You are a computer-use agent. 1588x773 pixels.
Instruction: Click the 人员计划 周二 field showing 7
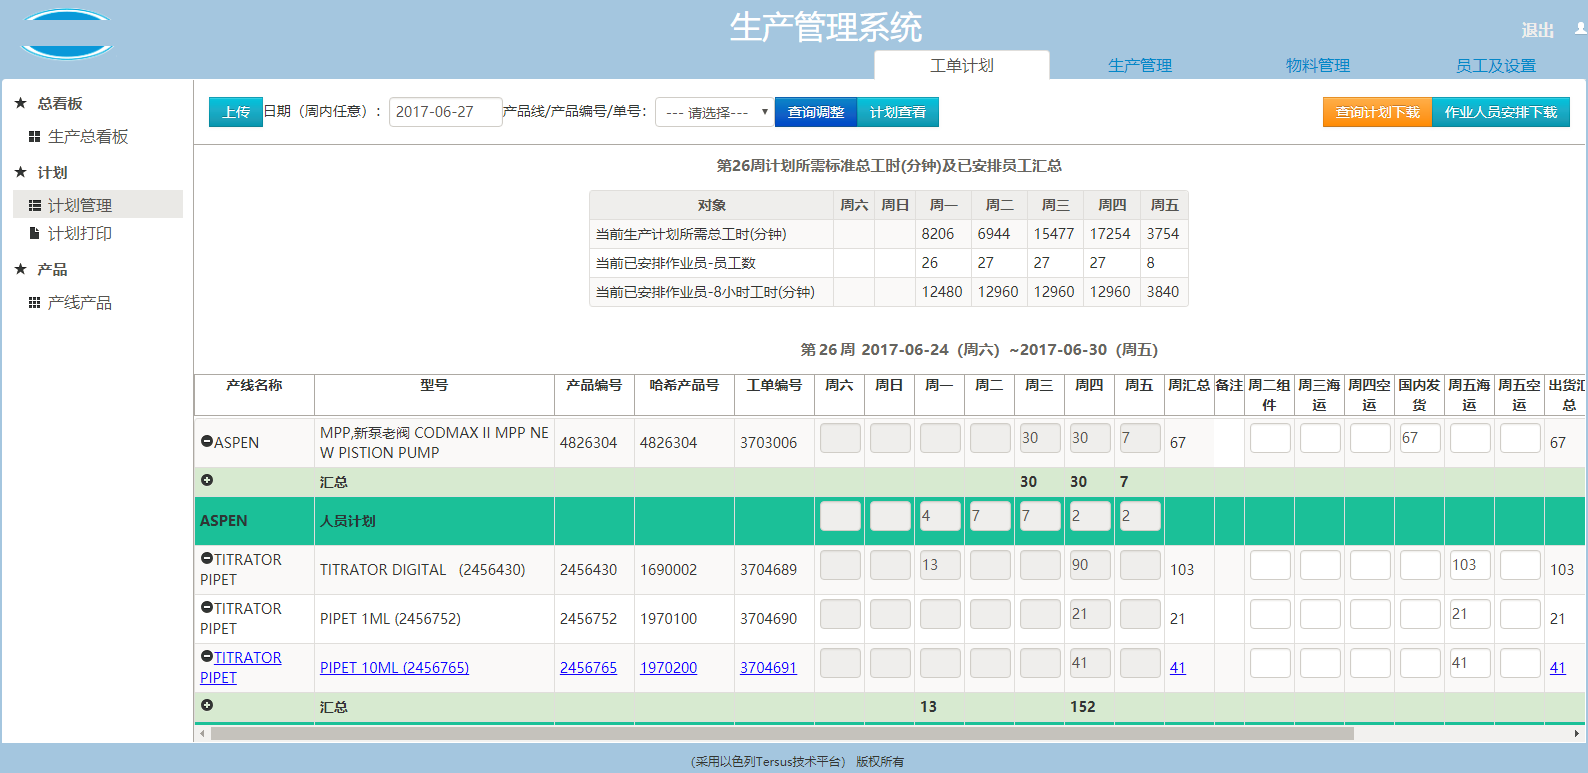click(990, 516)
